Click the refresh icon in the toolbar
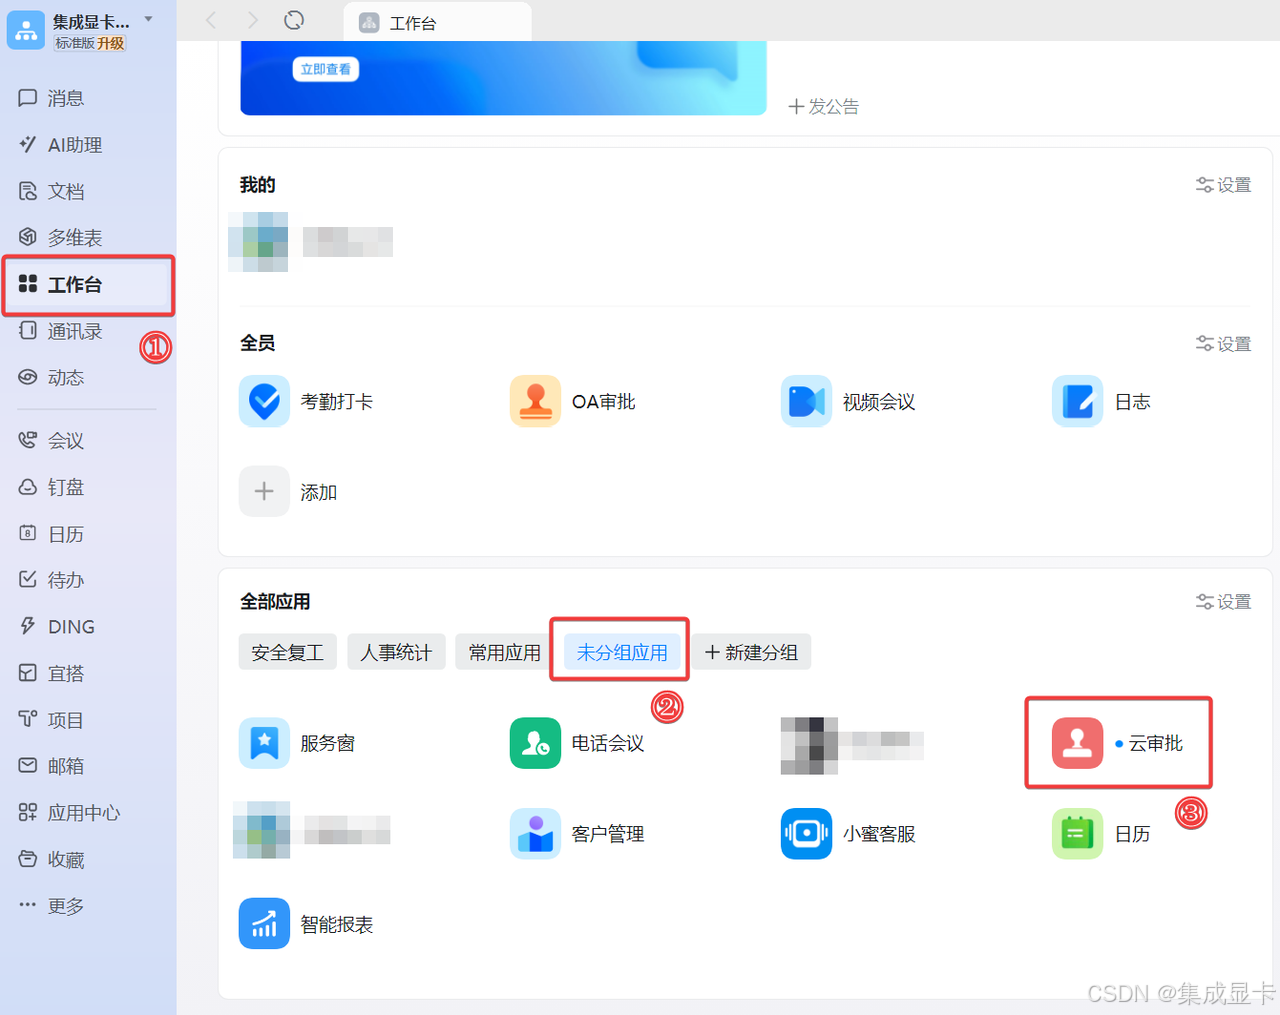Image resolution: width=1280 pixels, height=1015 pixels. point(294,20)
